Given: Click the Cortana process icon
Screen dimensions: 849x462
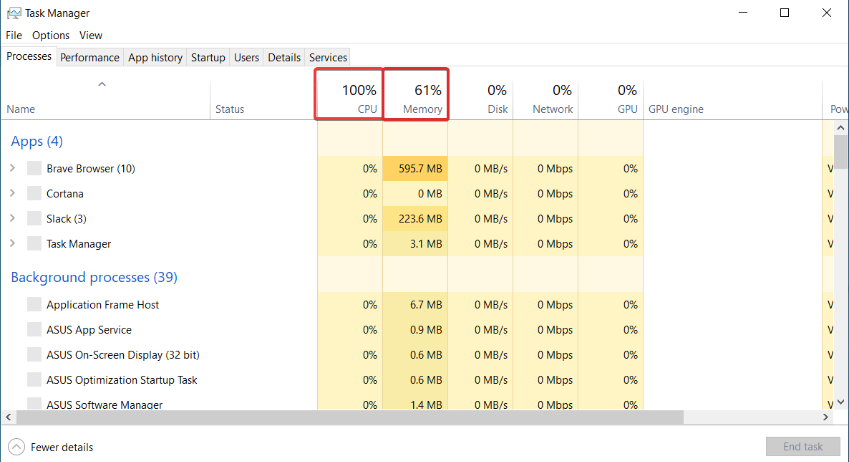Looking at the screenshot, I should tap(35, 194).
